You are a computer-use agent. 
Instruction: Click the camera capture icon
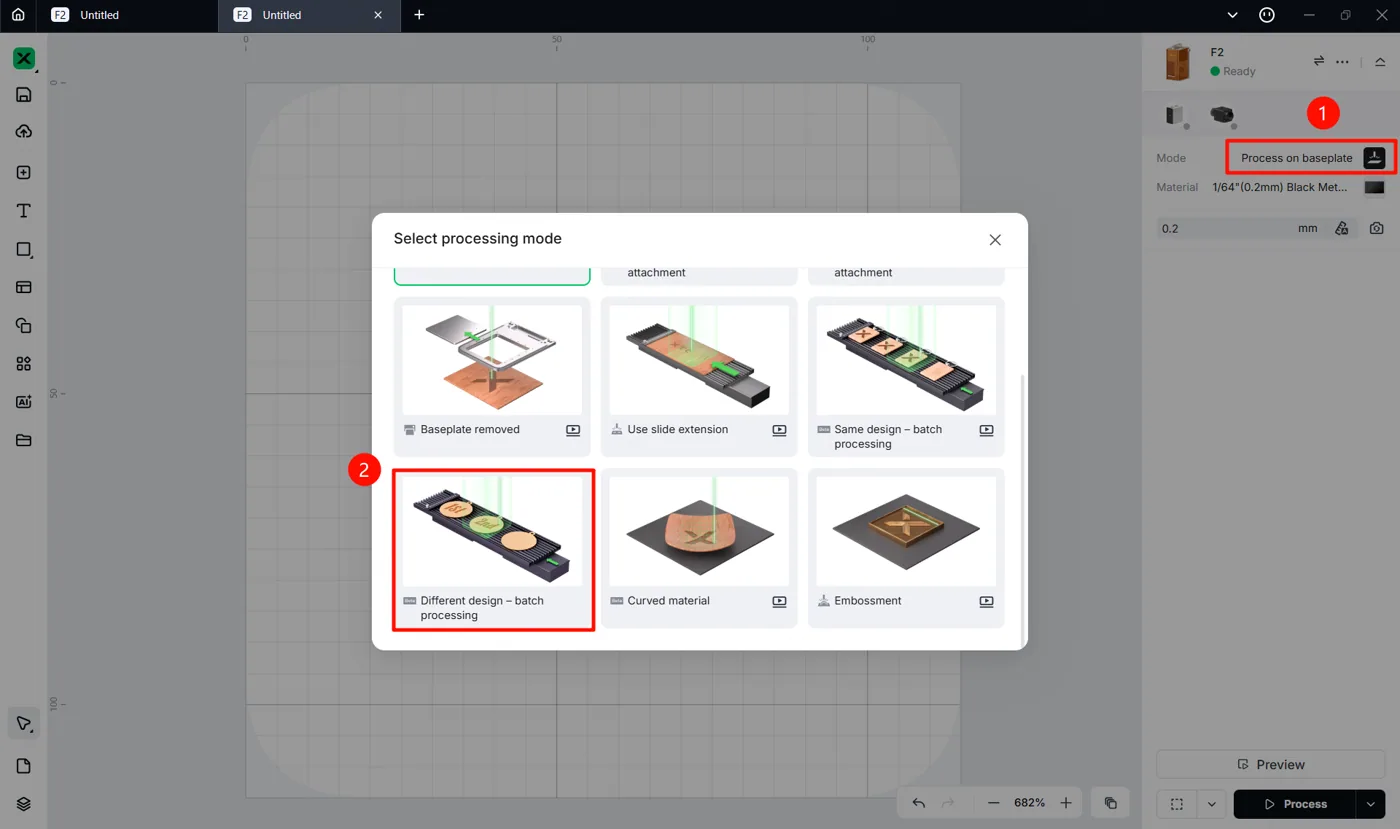1377,228
